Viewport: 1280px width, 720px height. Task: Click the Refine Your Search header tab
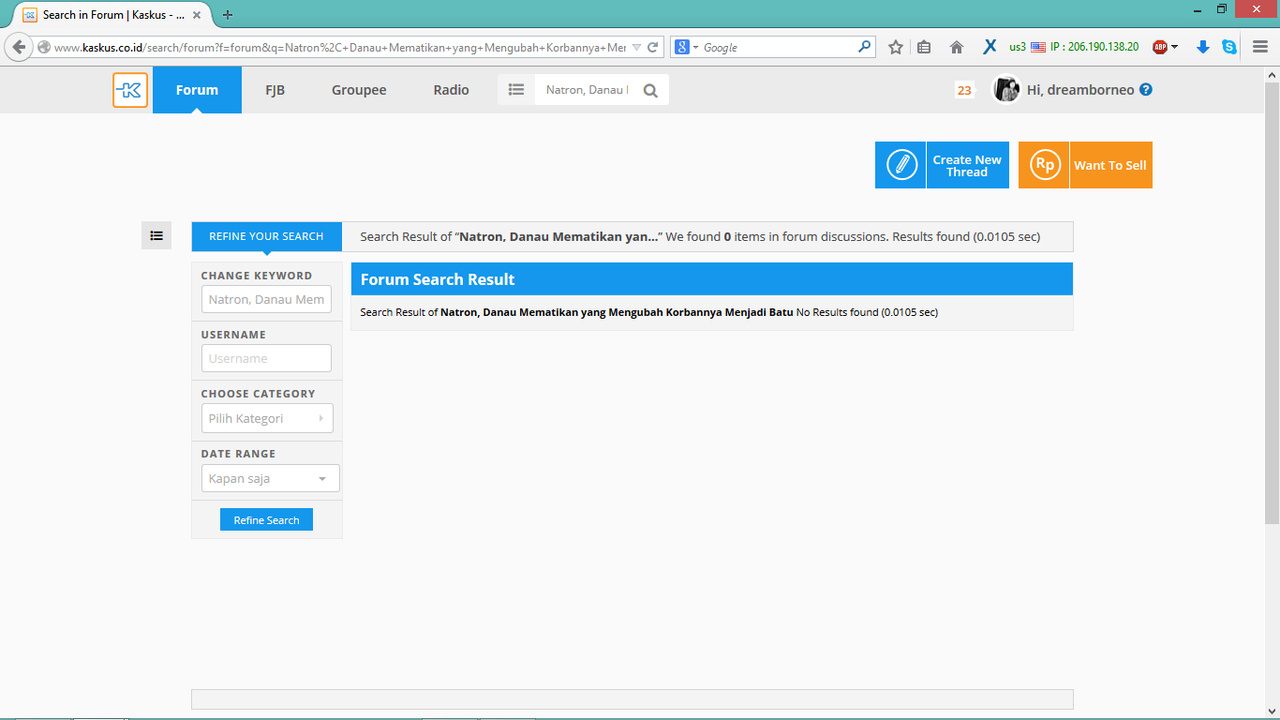[x=266, y=236]
